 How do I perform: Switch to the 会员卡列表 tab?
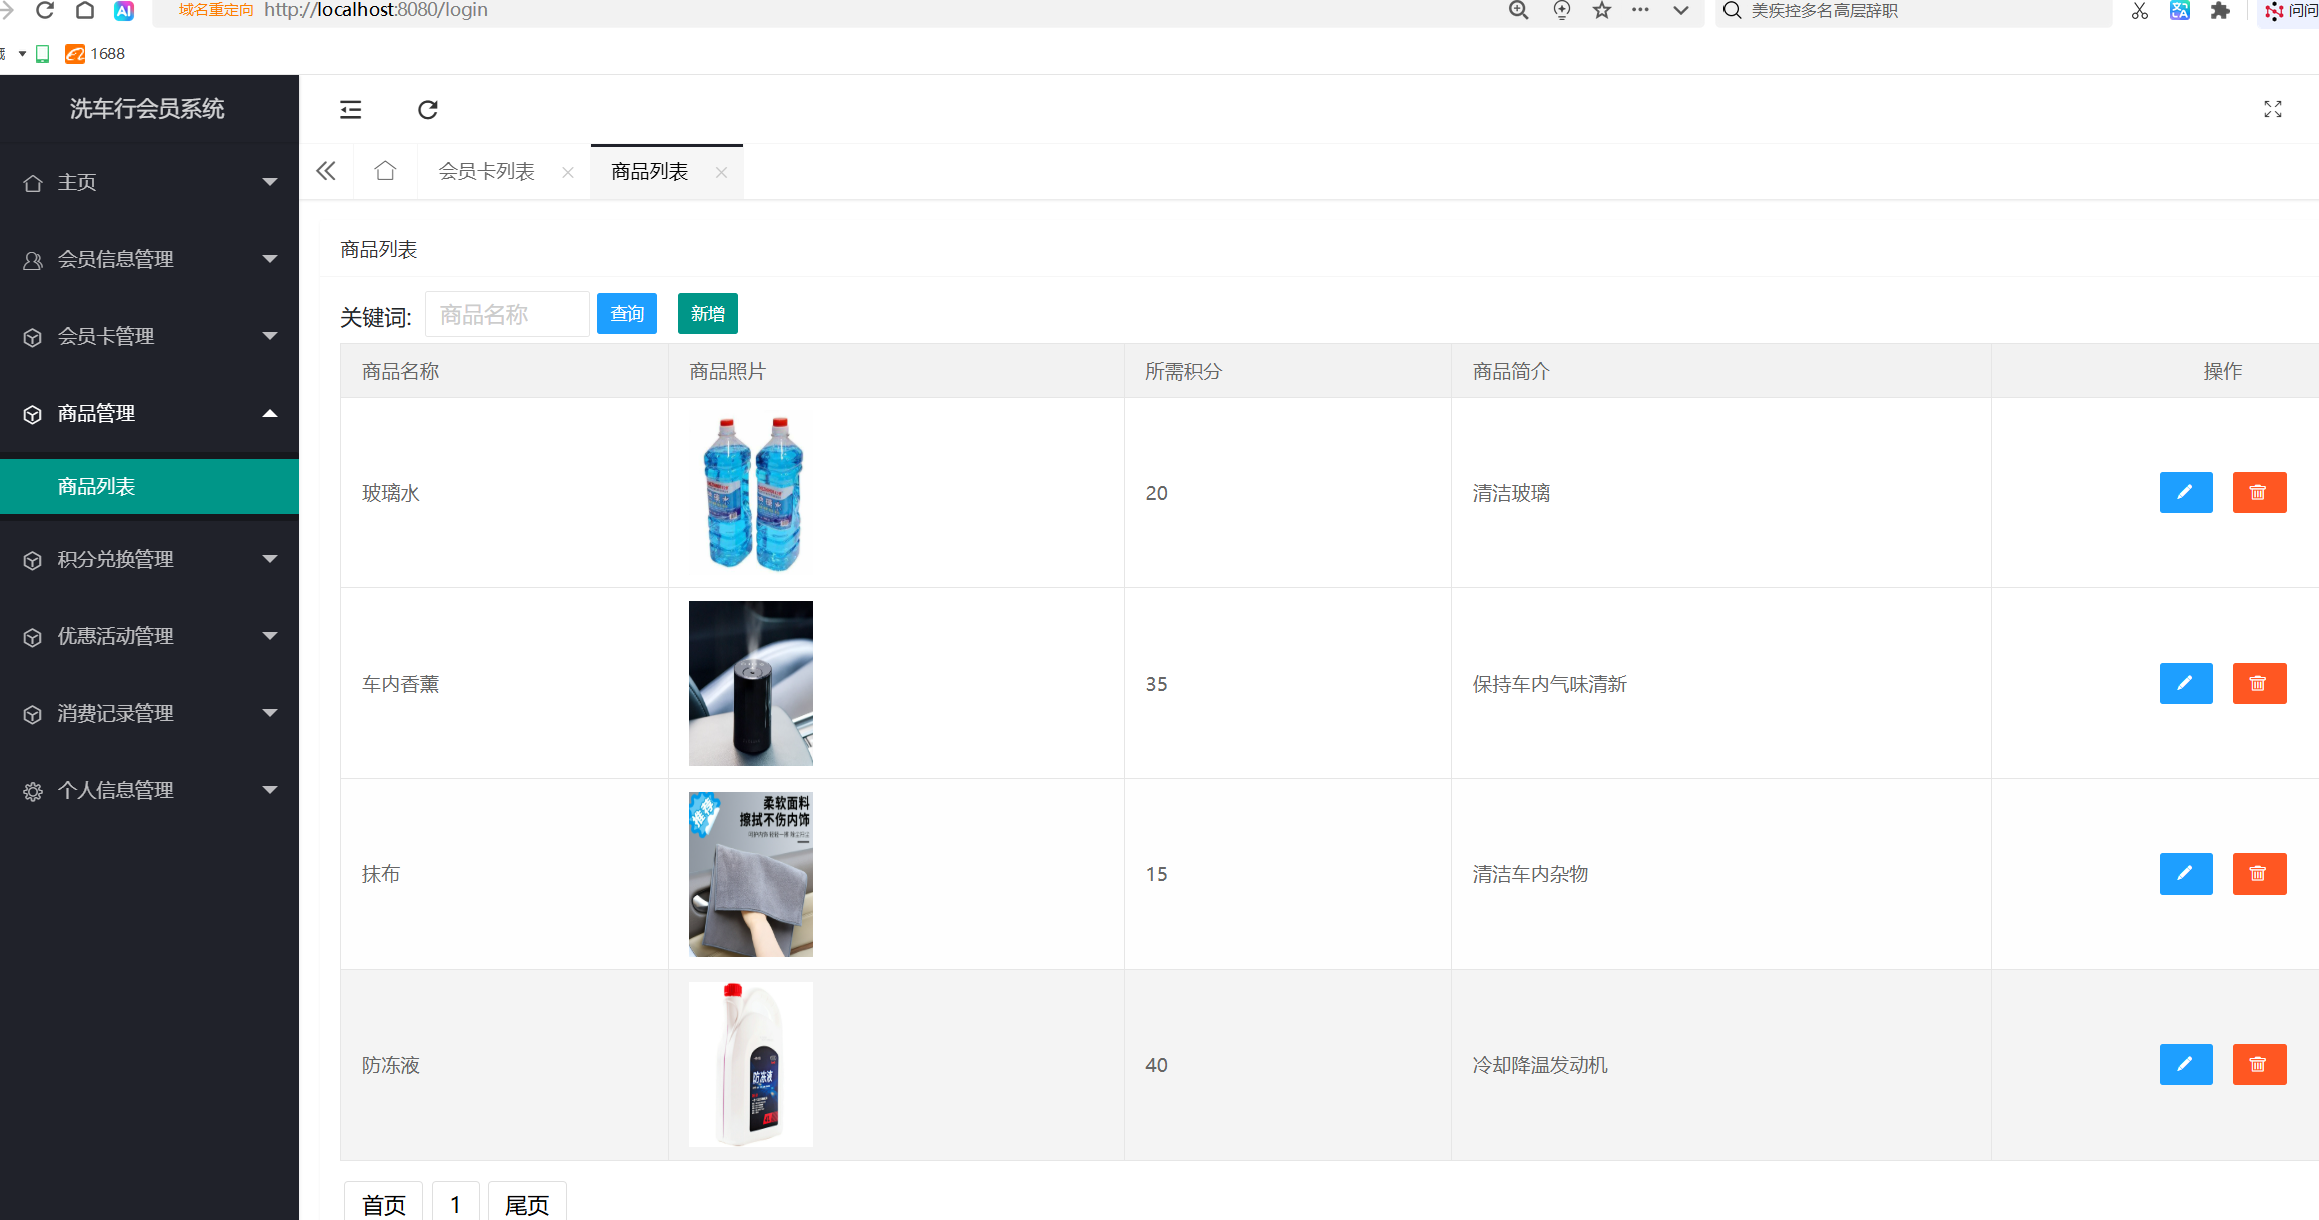click(x=487, y=171)
